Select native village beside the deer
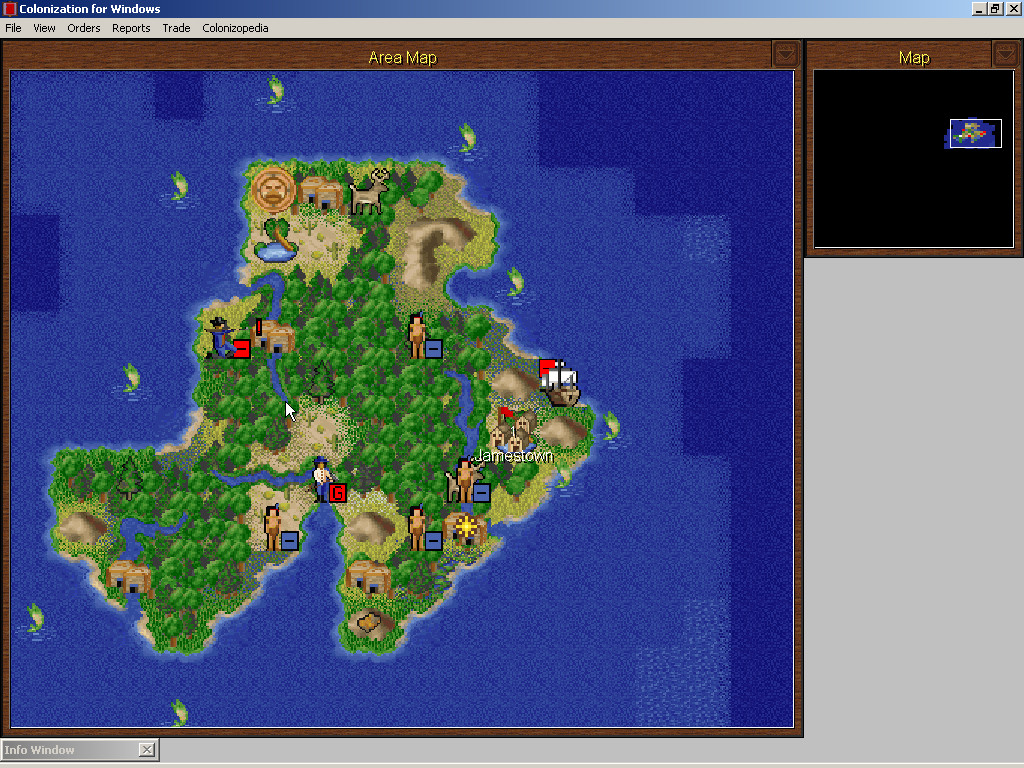The height and width of the screenshot is (768, 1024). pos(321,193)
